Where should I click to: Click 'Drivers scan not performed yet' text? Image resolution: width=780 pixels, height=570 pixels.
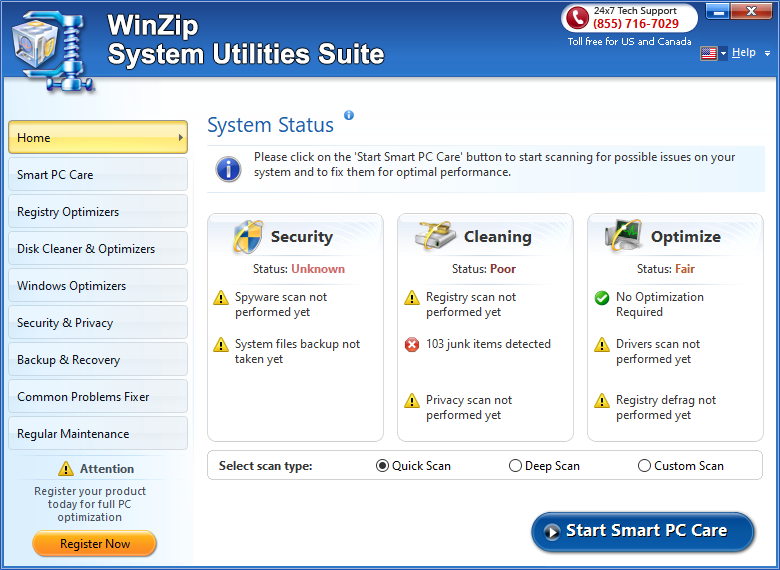[x=658, y=351]
